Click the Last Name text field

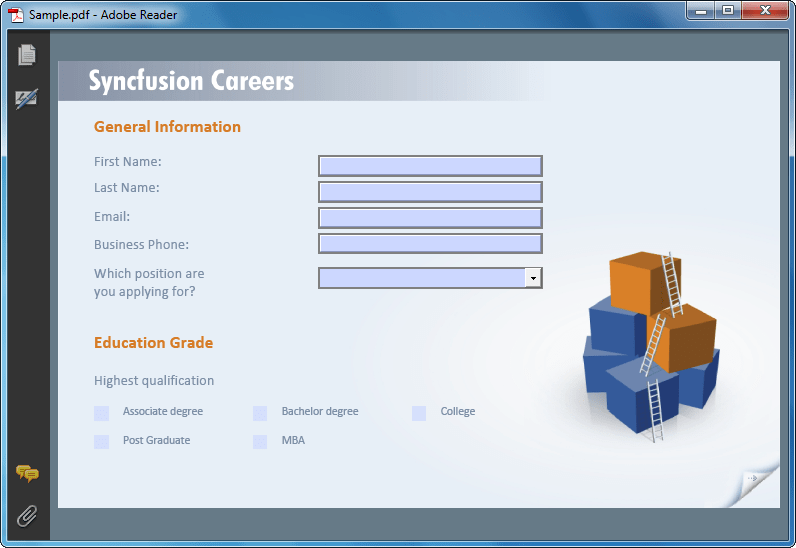[x=430, y=192]
